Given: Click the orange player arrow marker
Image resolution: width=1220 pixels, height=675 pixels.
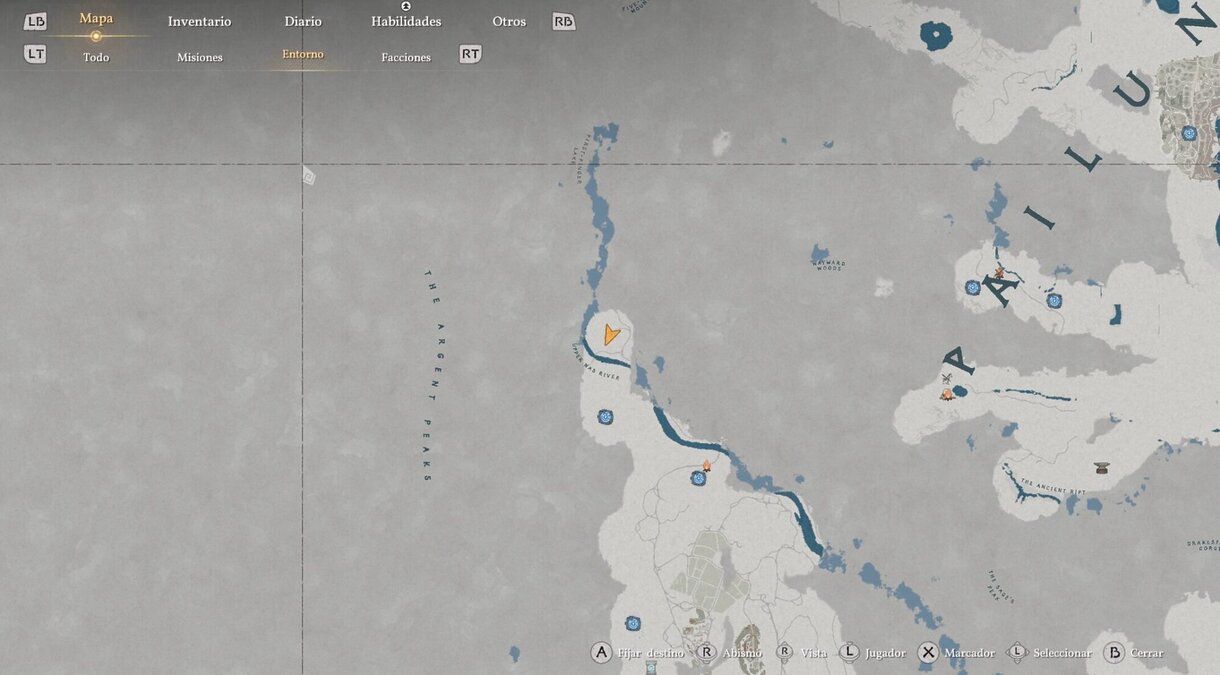Looking at the screenshot, I should coord(611,335).
